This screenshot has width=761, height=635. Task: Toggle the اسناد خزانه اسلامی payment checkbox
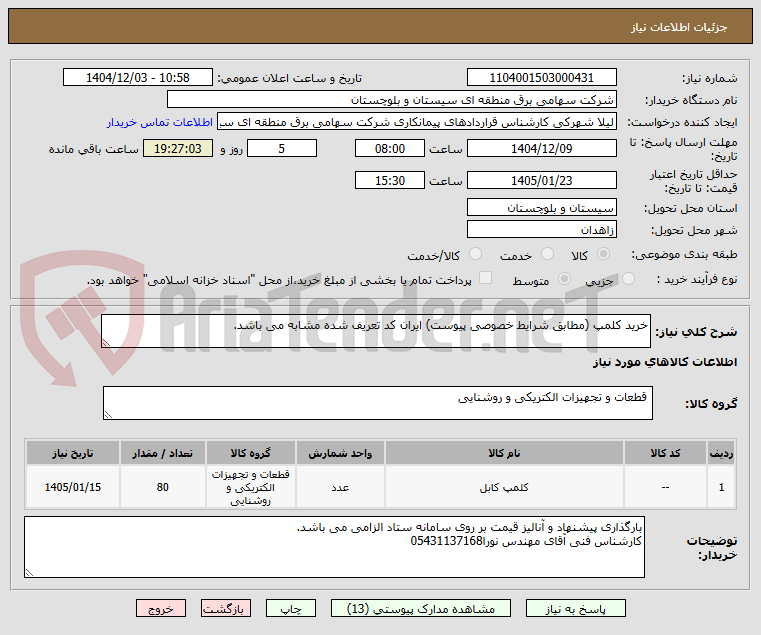tap(485, 278)
